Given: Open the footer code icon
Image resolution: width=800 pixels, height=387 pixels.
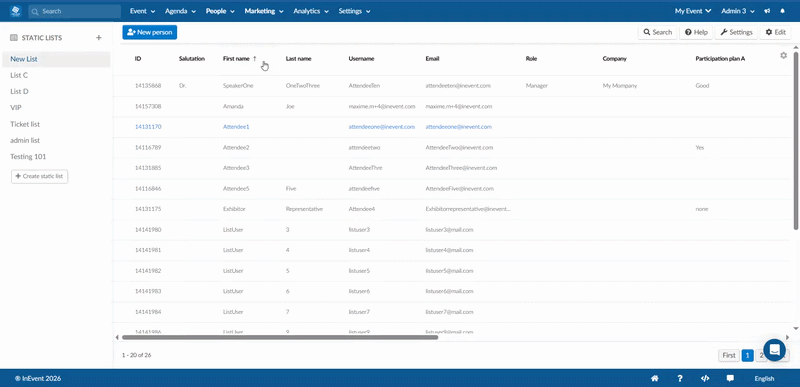Looking at the screenshot, I should pos(705,378).
